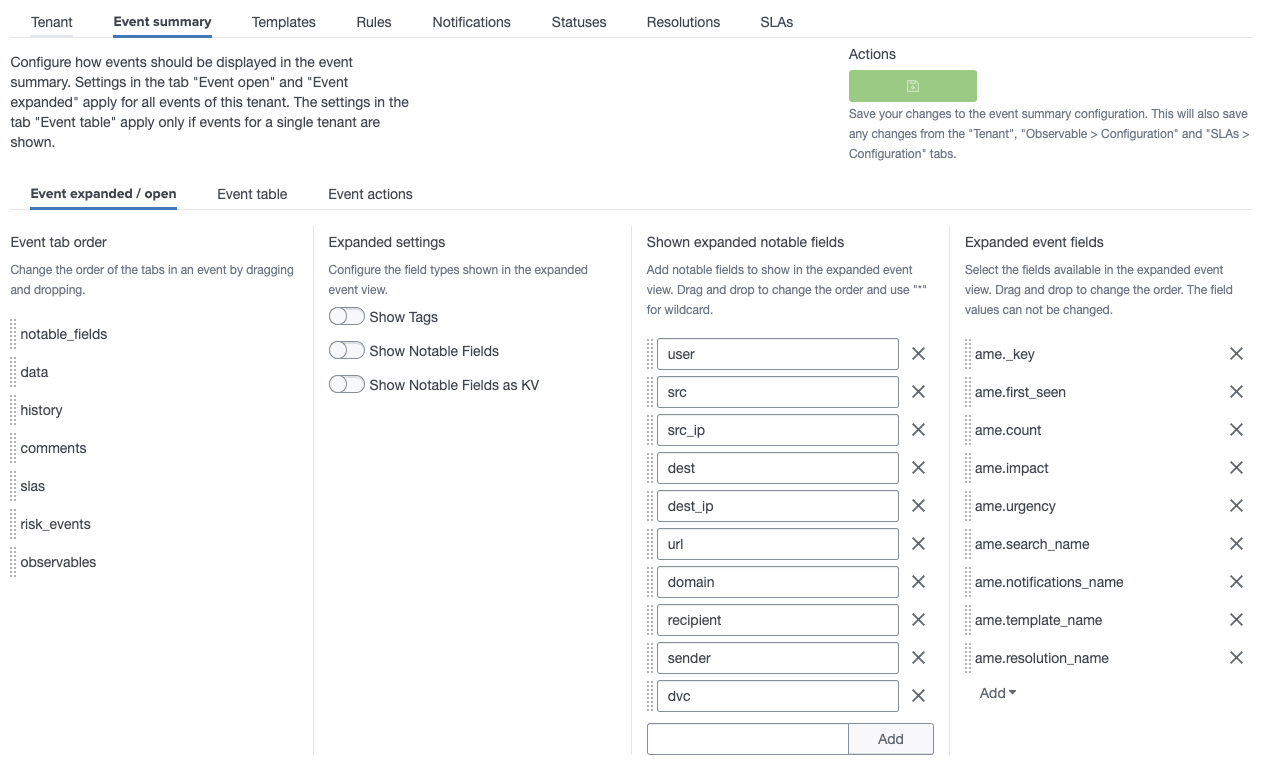Viewport: 1261px width, 777px height.
Task: Click the save configuration icon under Actions
Action: coord(912,86)
